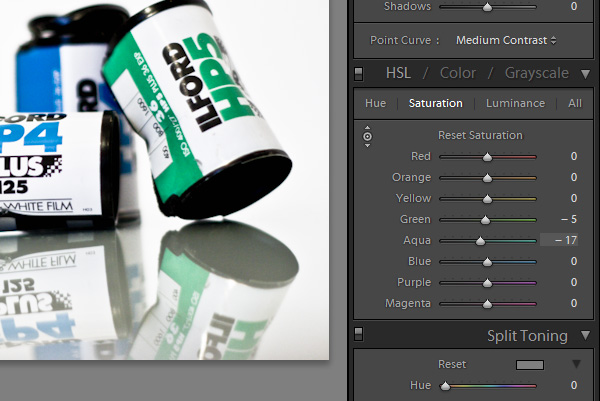The height and width of the screenshot is (401, 600).
Task: Switch to the Saturation tab
Action: [435, 103]
